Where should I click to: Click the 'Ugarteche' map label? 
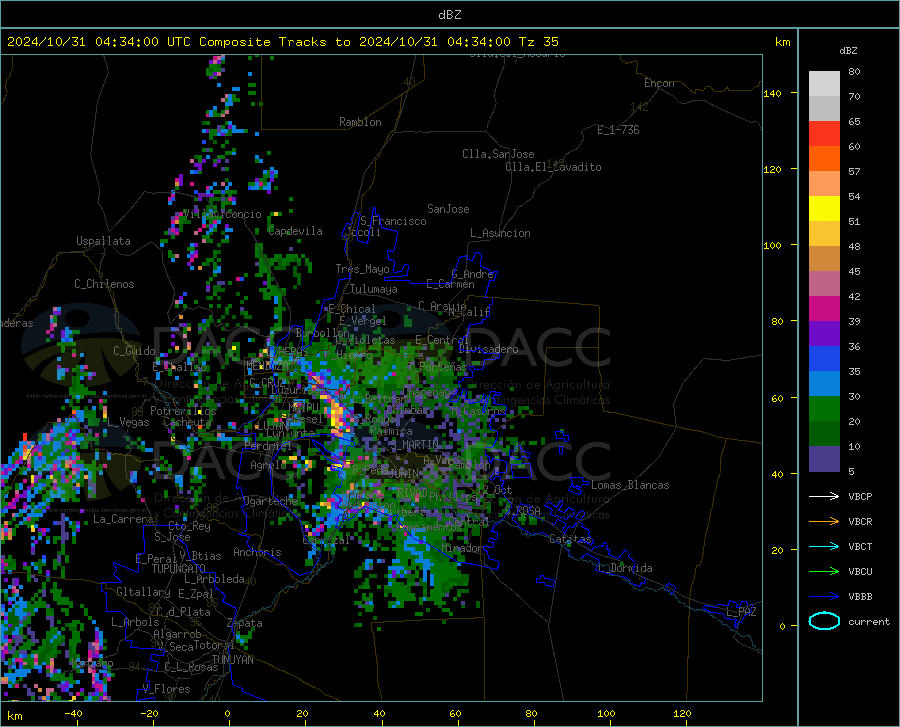(270, 501)
